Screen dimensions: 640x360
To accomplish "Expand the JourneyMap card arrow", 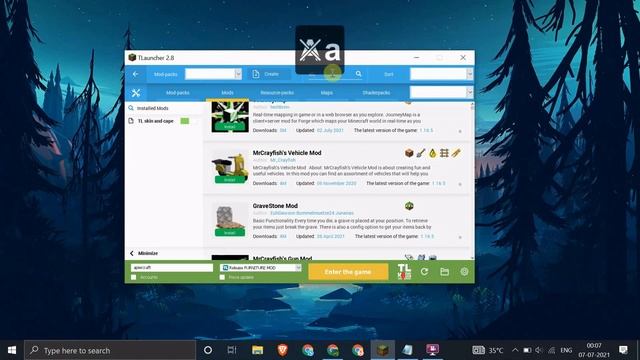I will coord(460,131).
